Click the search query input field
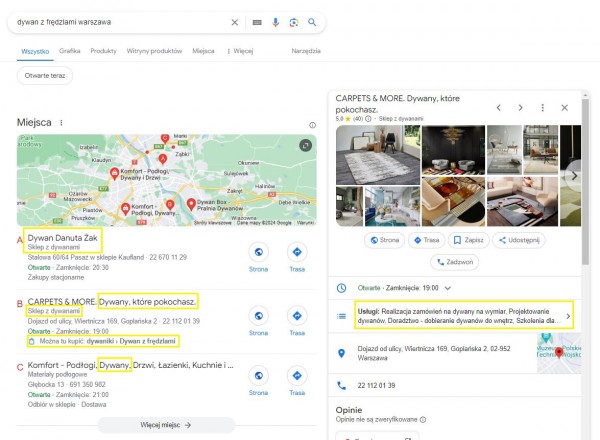 click(x=121, y=22)
